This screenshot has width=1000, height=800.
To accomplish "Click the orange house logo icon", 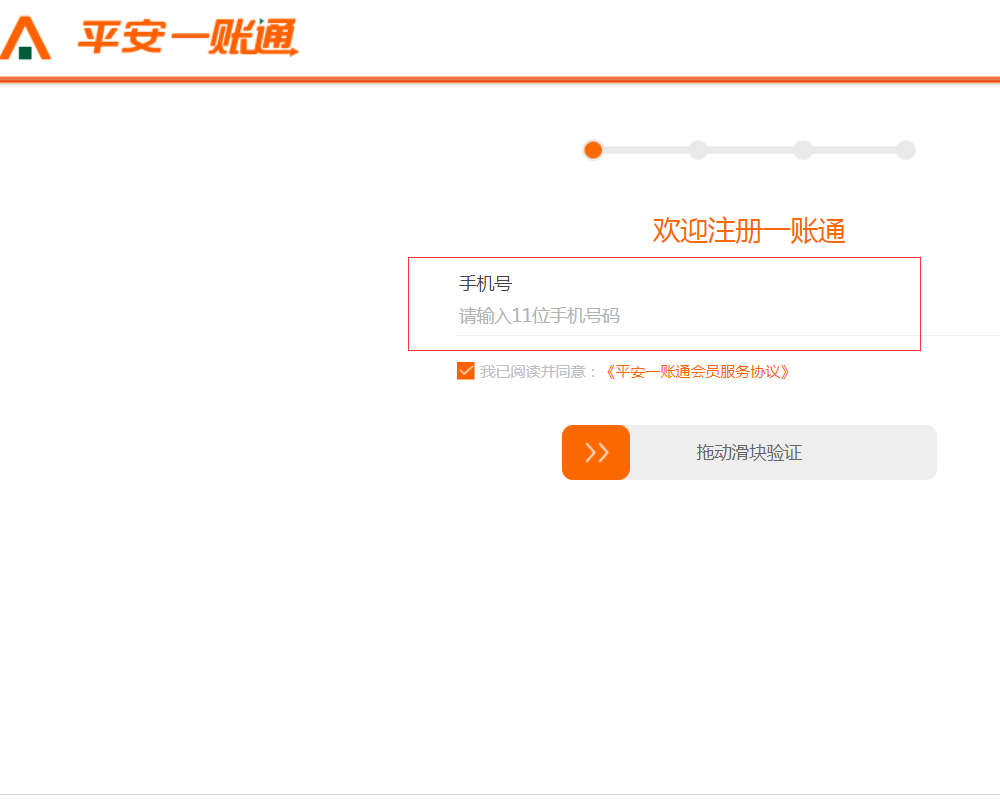I will [x=24, y=38].
